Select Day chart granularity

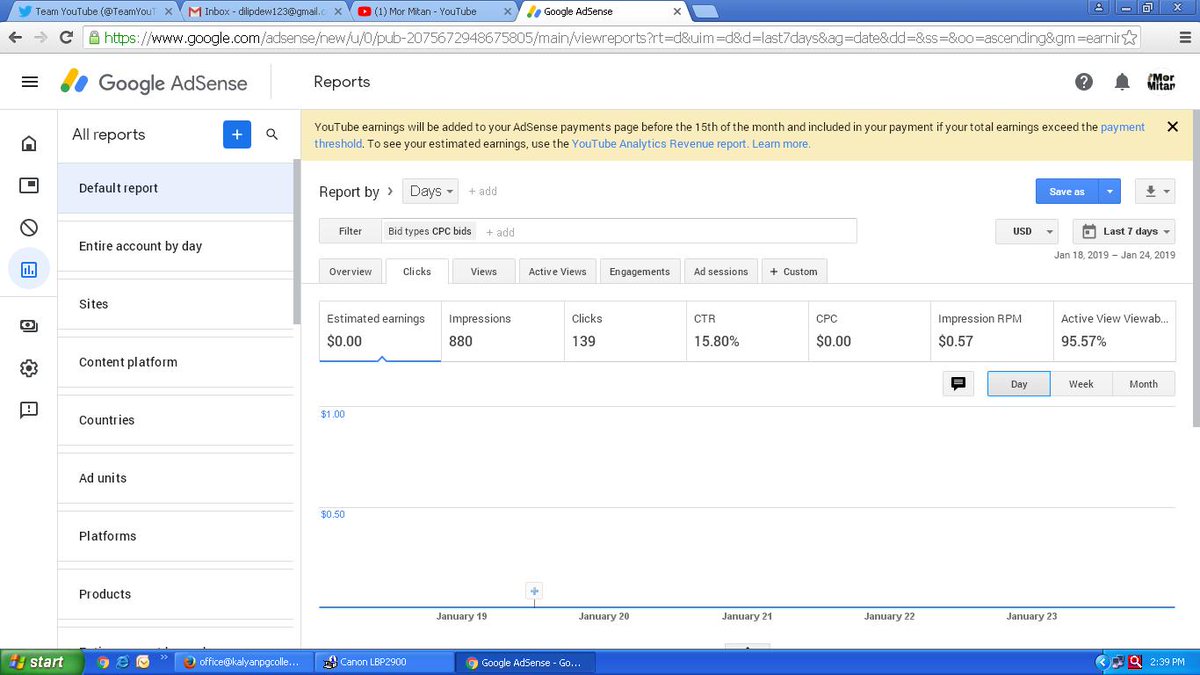(1019, 383)
